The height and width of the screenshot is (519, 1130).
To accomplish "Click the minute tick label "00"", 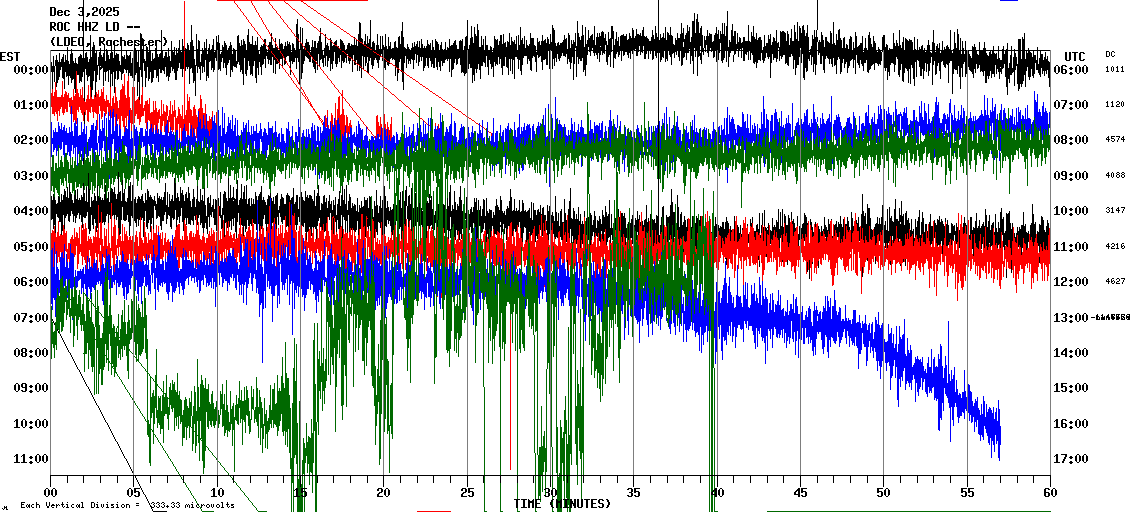I will click(50, 492).
